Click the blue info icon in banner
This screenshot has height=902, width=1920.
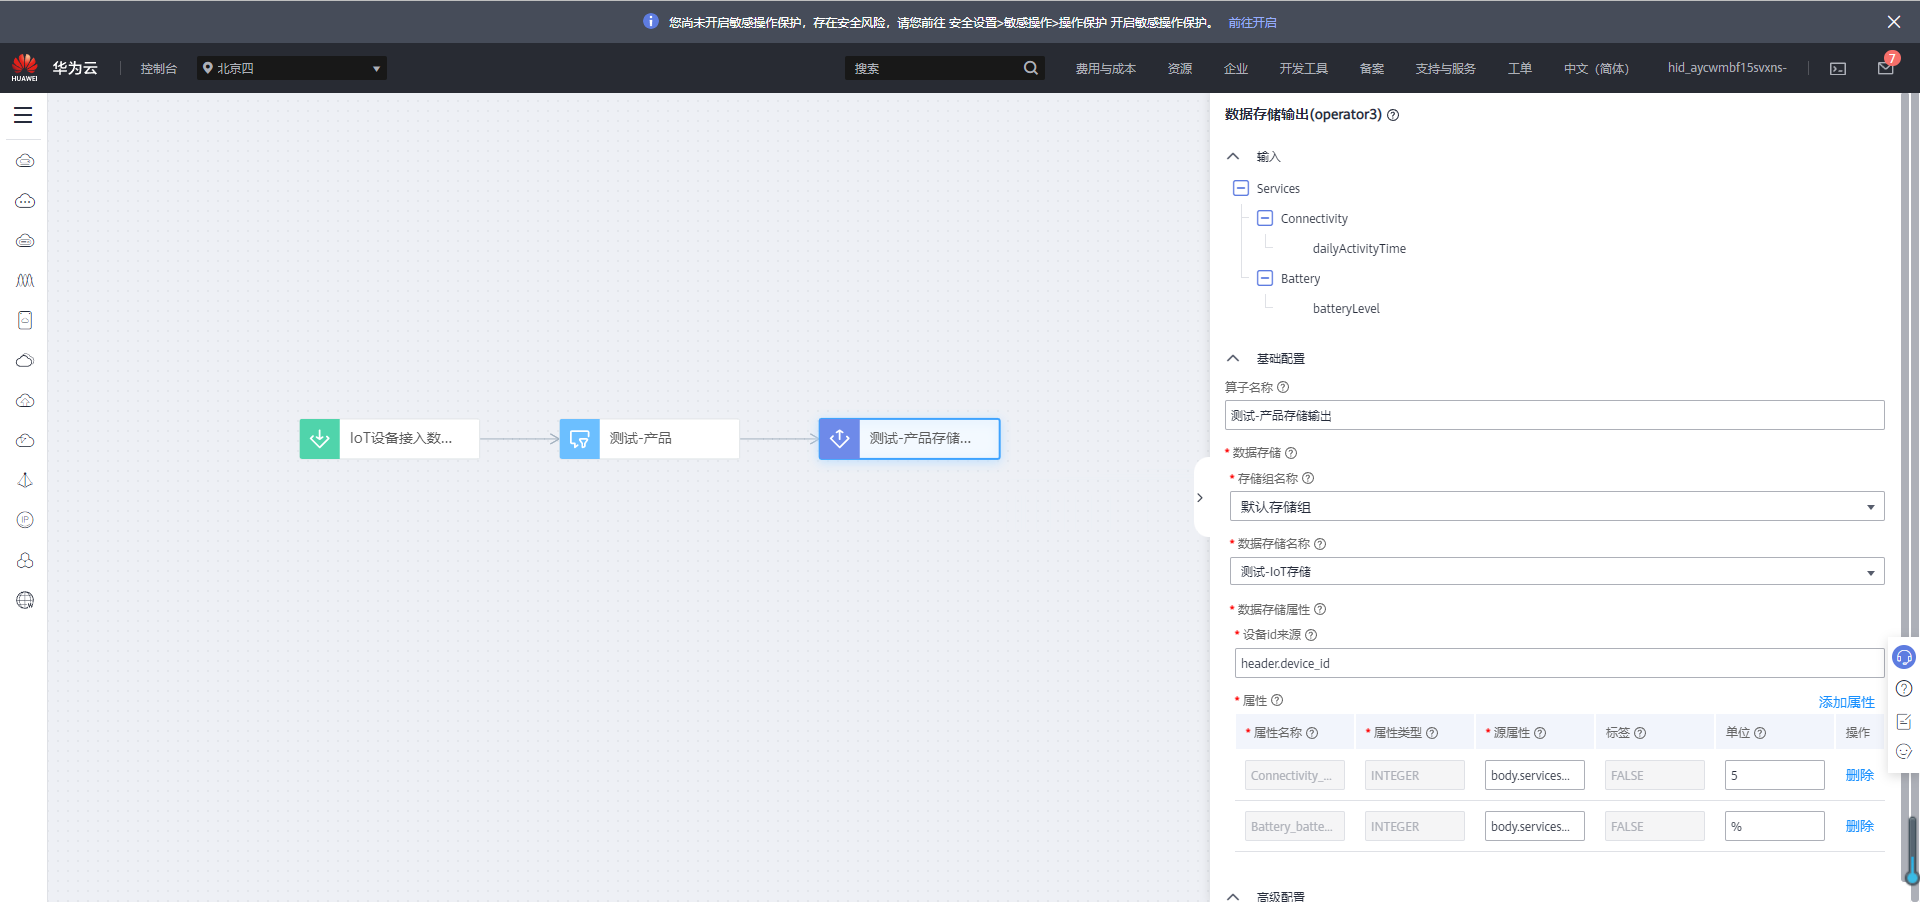[x=651, y=21]
